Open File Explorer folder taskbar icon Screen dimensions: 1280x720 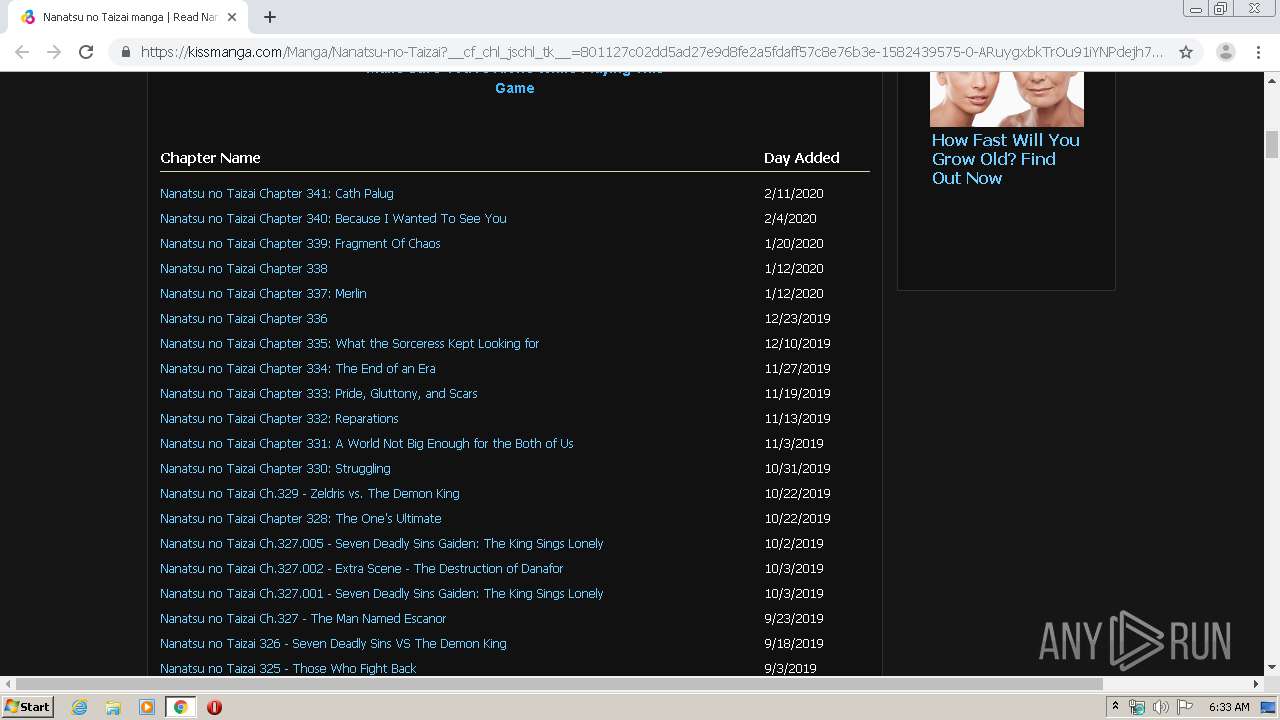113,707
